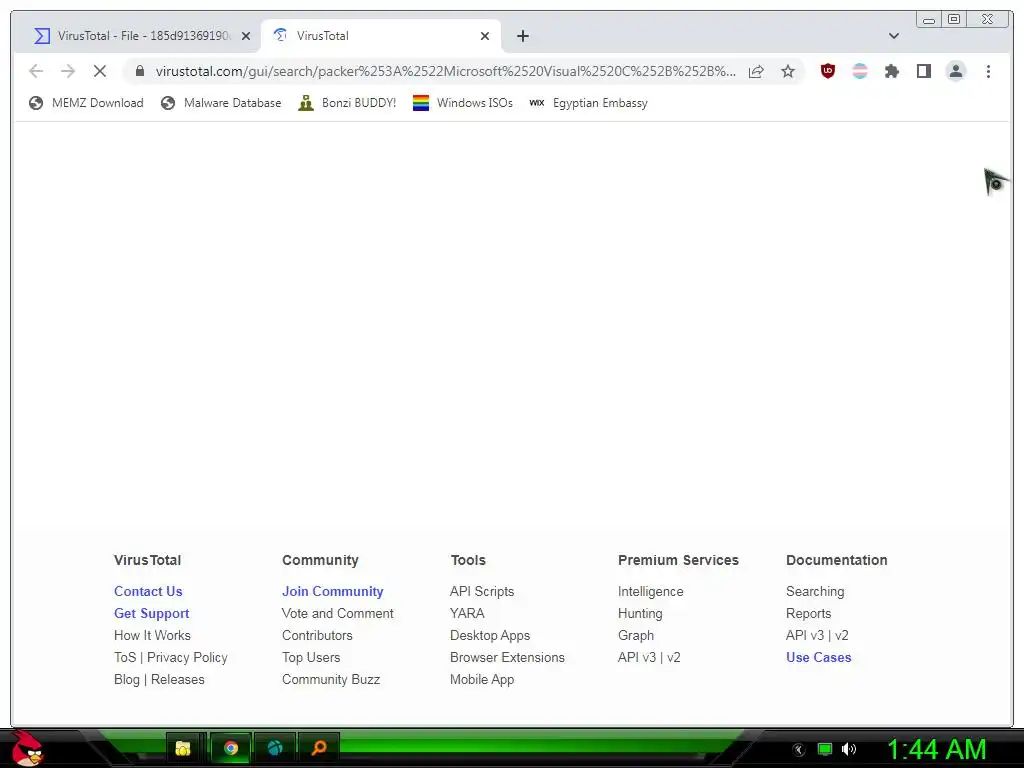The width and height of the screenshot is (1024, 768).
Task: Open the orange magnifier taskbar app
Action: point(319,748)
